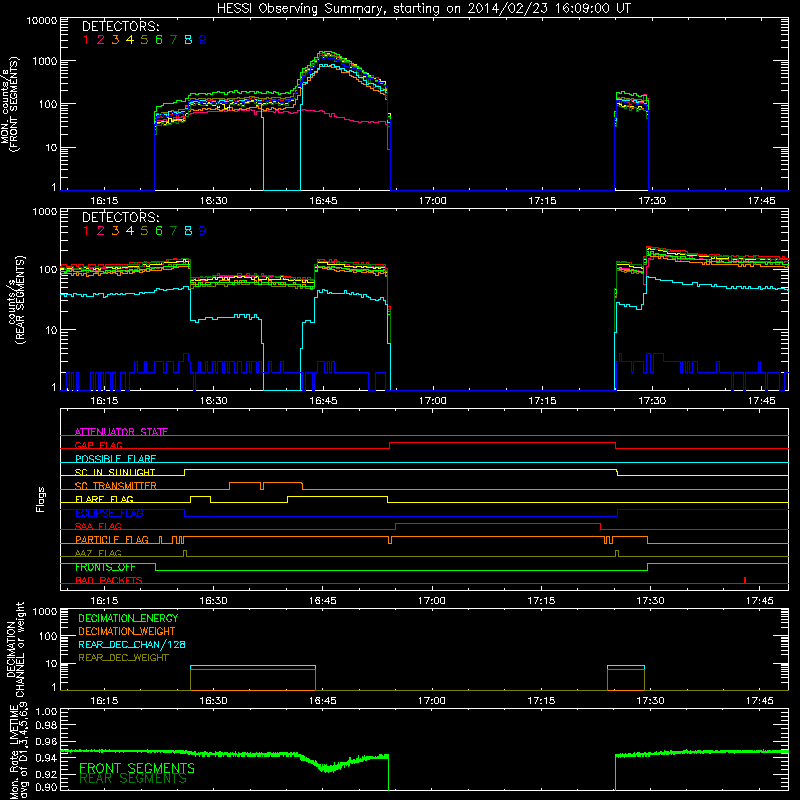This screenshot has height=800, width=800.
Task: Click DECIMATION CHANNEL or weight axis label
Action: 15,650
